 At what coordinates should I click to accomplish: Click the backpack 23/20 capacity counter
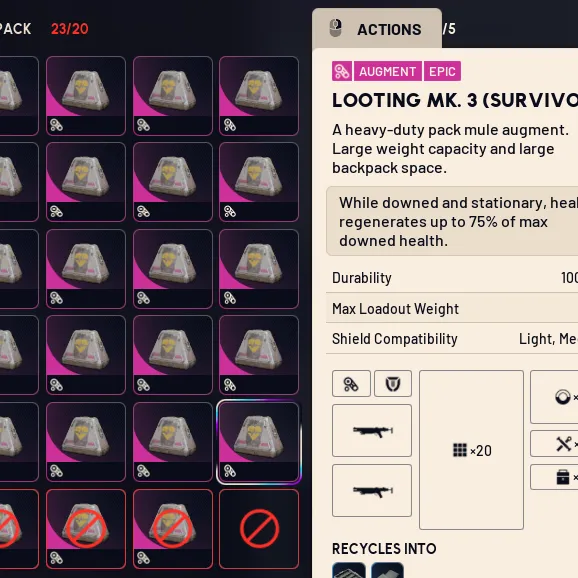tap(70, 29)
